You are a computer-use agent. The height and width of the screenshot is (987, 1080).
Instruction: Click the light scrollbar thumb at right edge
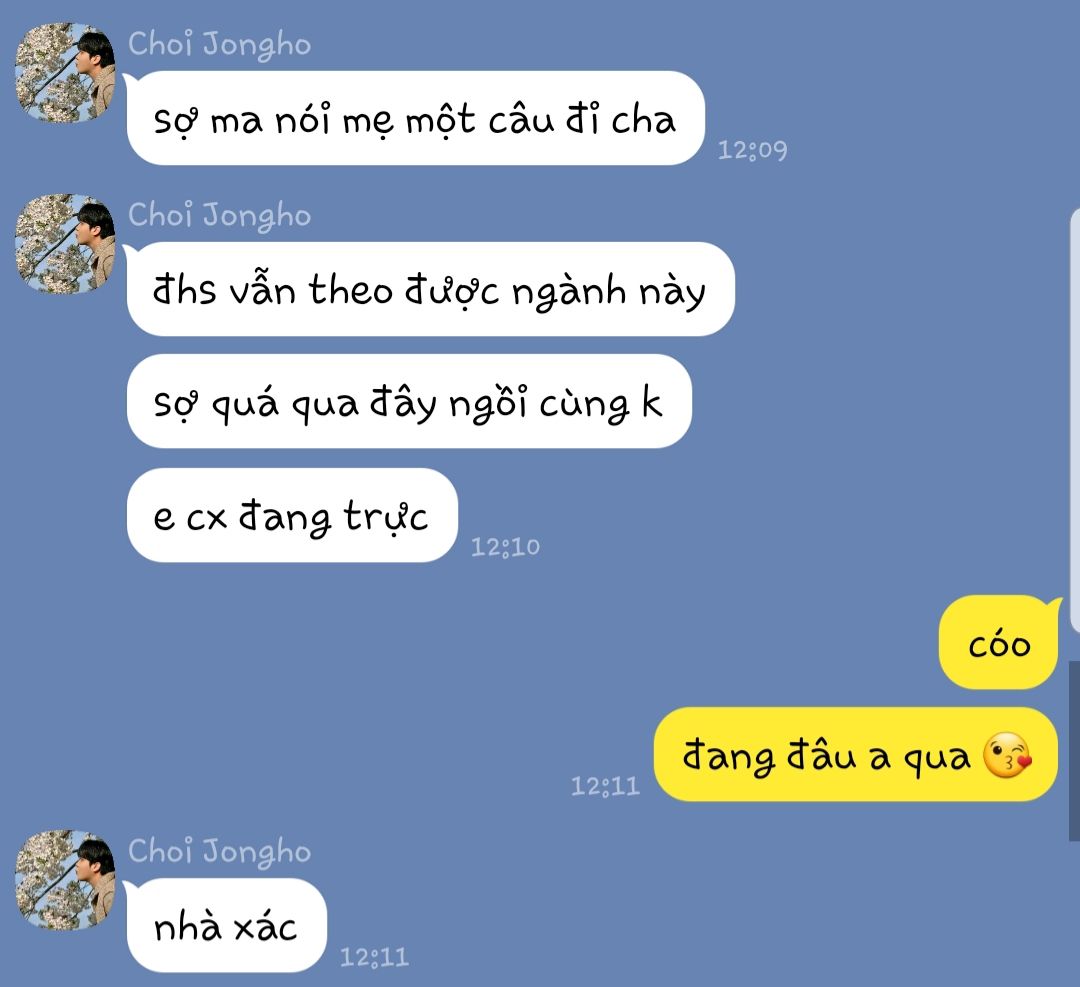pos(1074,420)
